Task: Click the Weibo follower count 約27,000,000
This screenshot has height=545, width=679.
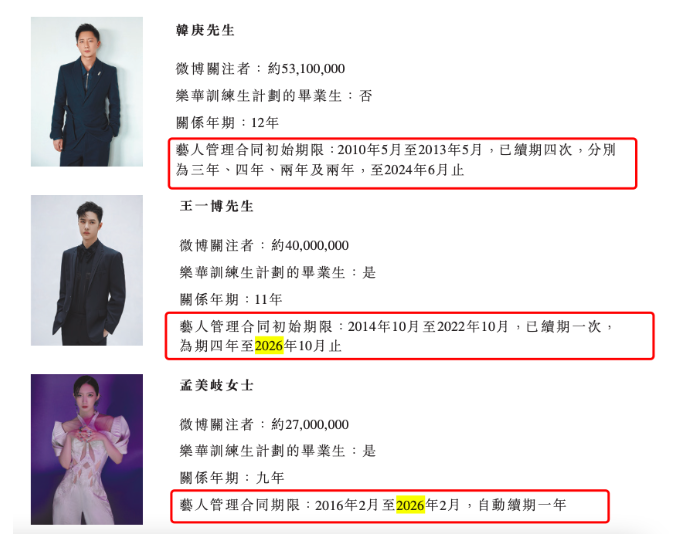Action: tap(310, 424)
